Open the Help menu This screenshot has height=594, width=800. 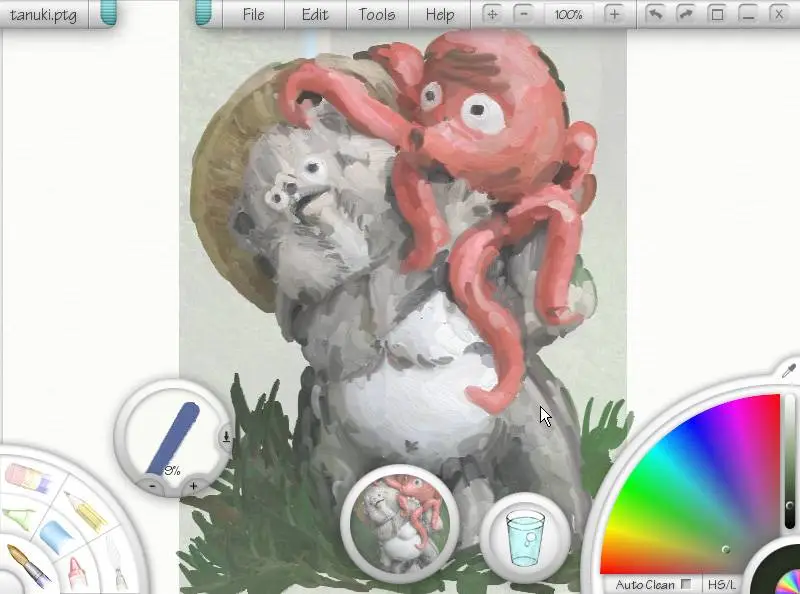(x=440, y=14)
